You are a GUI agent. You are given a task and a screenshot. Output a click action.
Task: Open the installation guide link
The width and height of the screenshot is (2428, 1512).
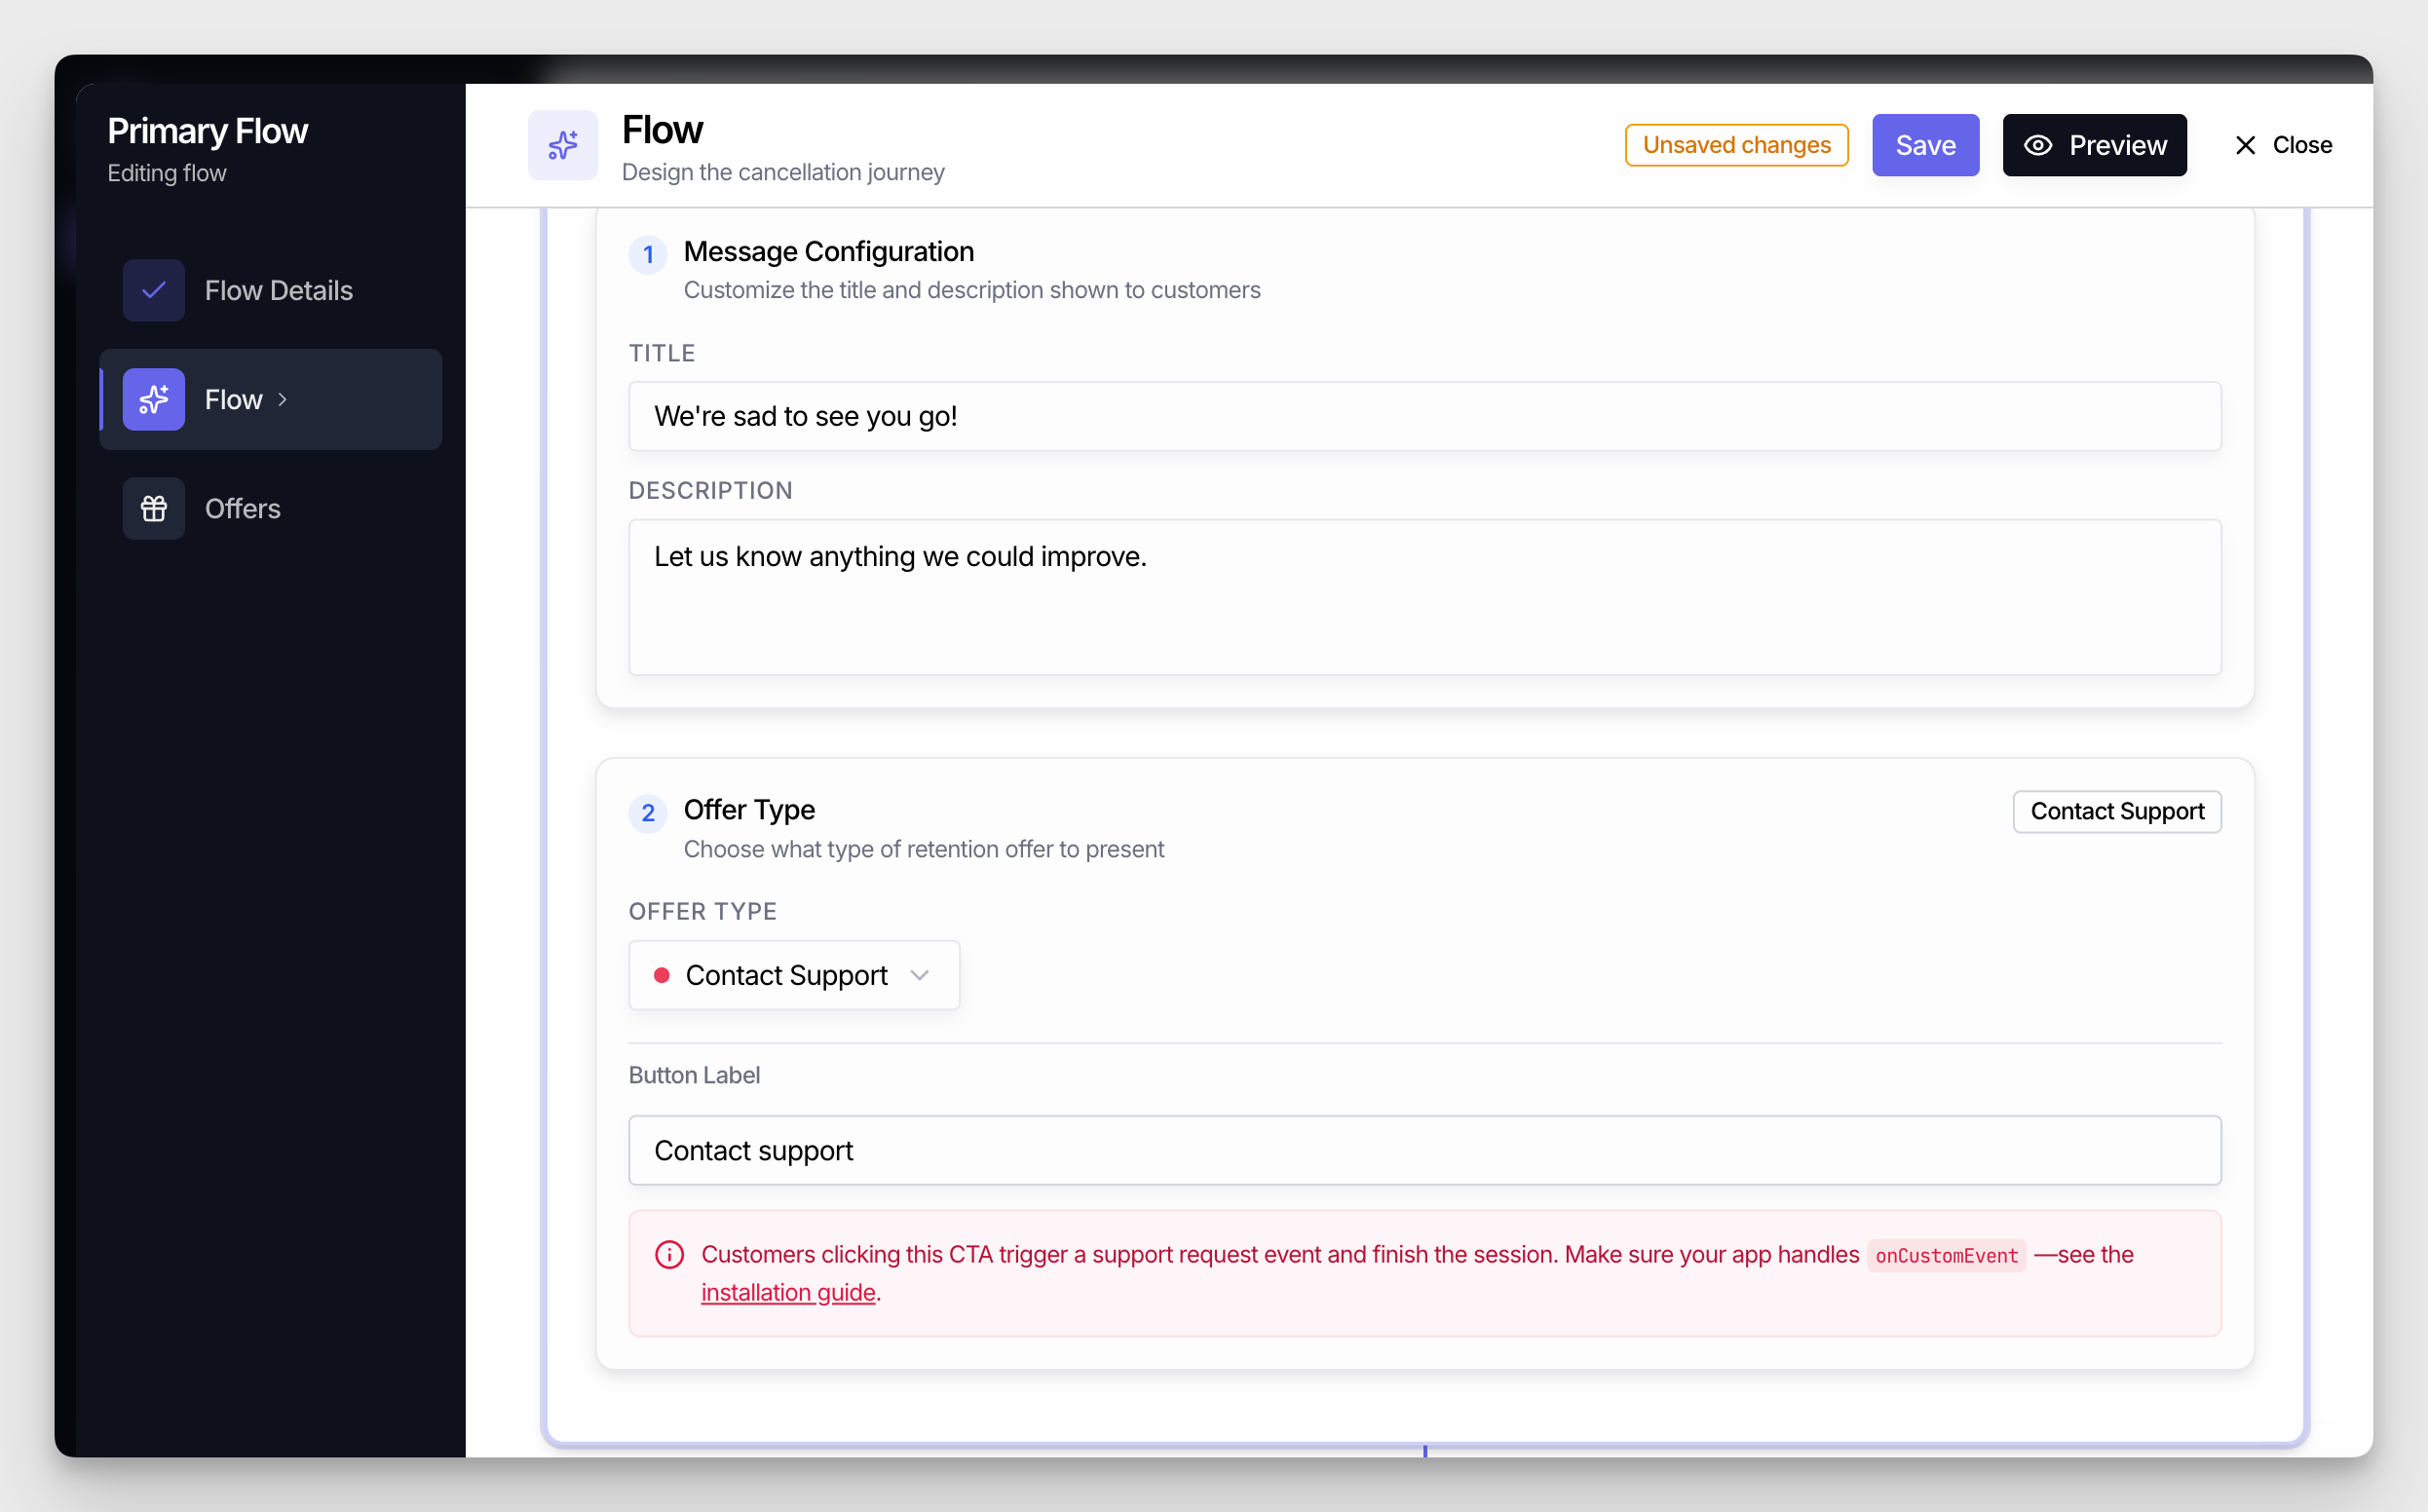click(787, 1292)
